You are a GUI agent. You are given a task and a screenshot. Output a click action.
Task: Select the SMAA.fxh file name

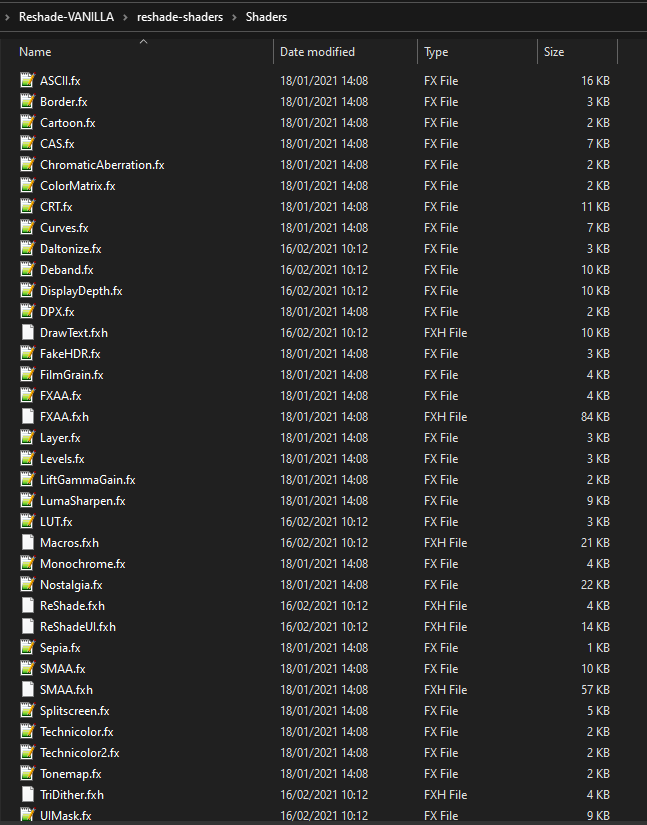[x=66, y=690]
